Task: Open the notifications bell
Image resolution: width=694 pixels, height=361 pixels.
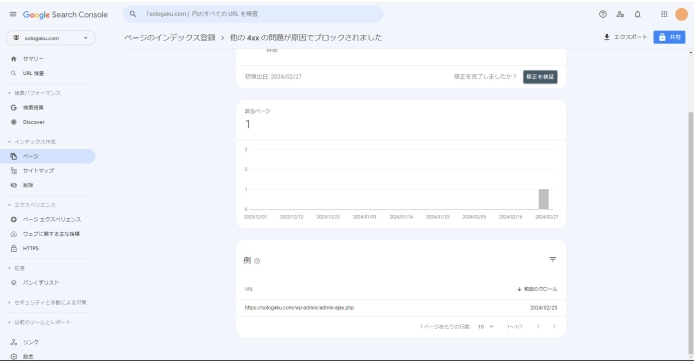Action: tap(637, 14)
